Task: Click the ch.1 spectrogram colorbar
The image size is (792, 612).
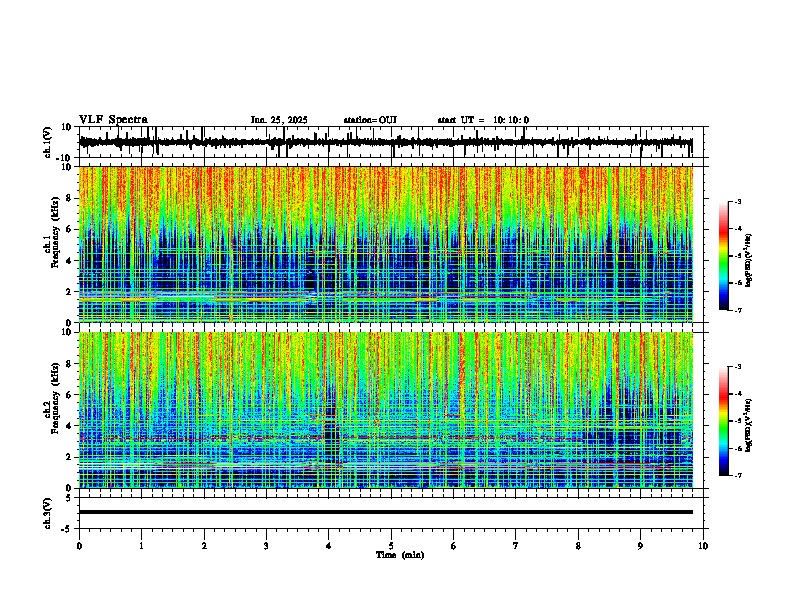Action: (x=724, y=256)
